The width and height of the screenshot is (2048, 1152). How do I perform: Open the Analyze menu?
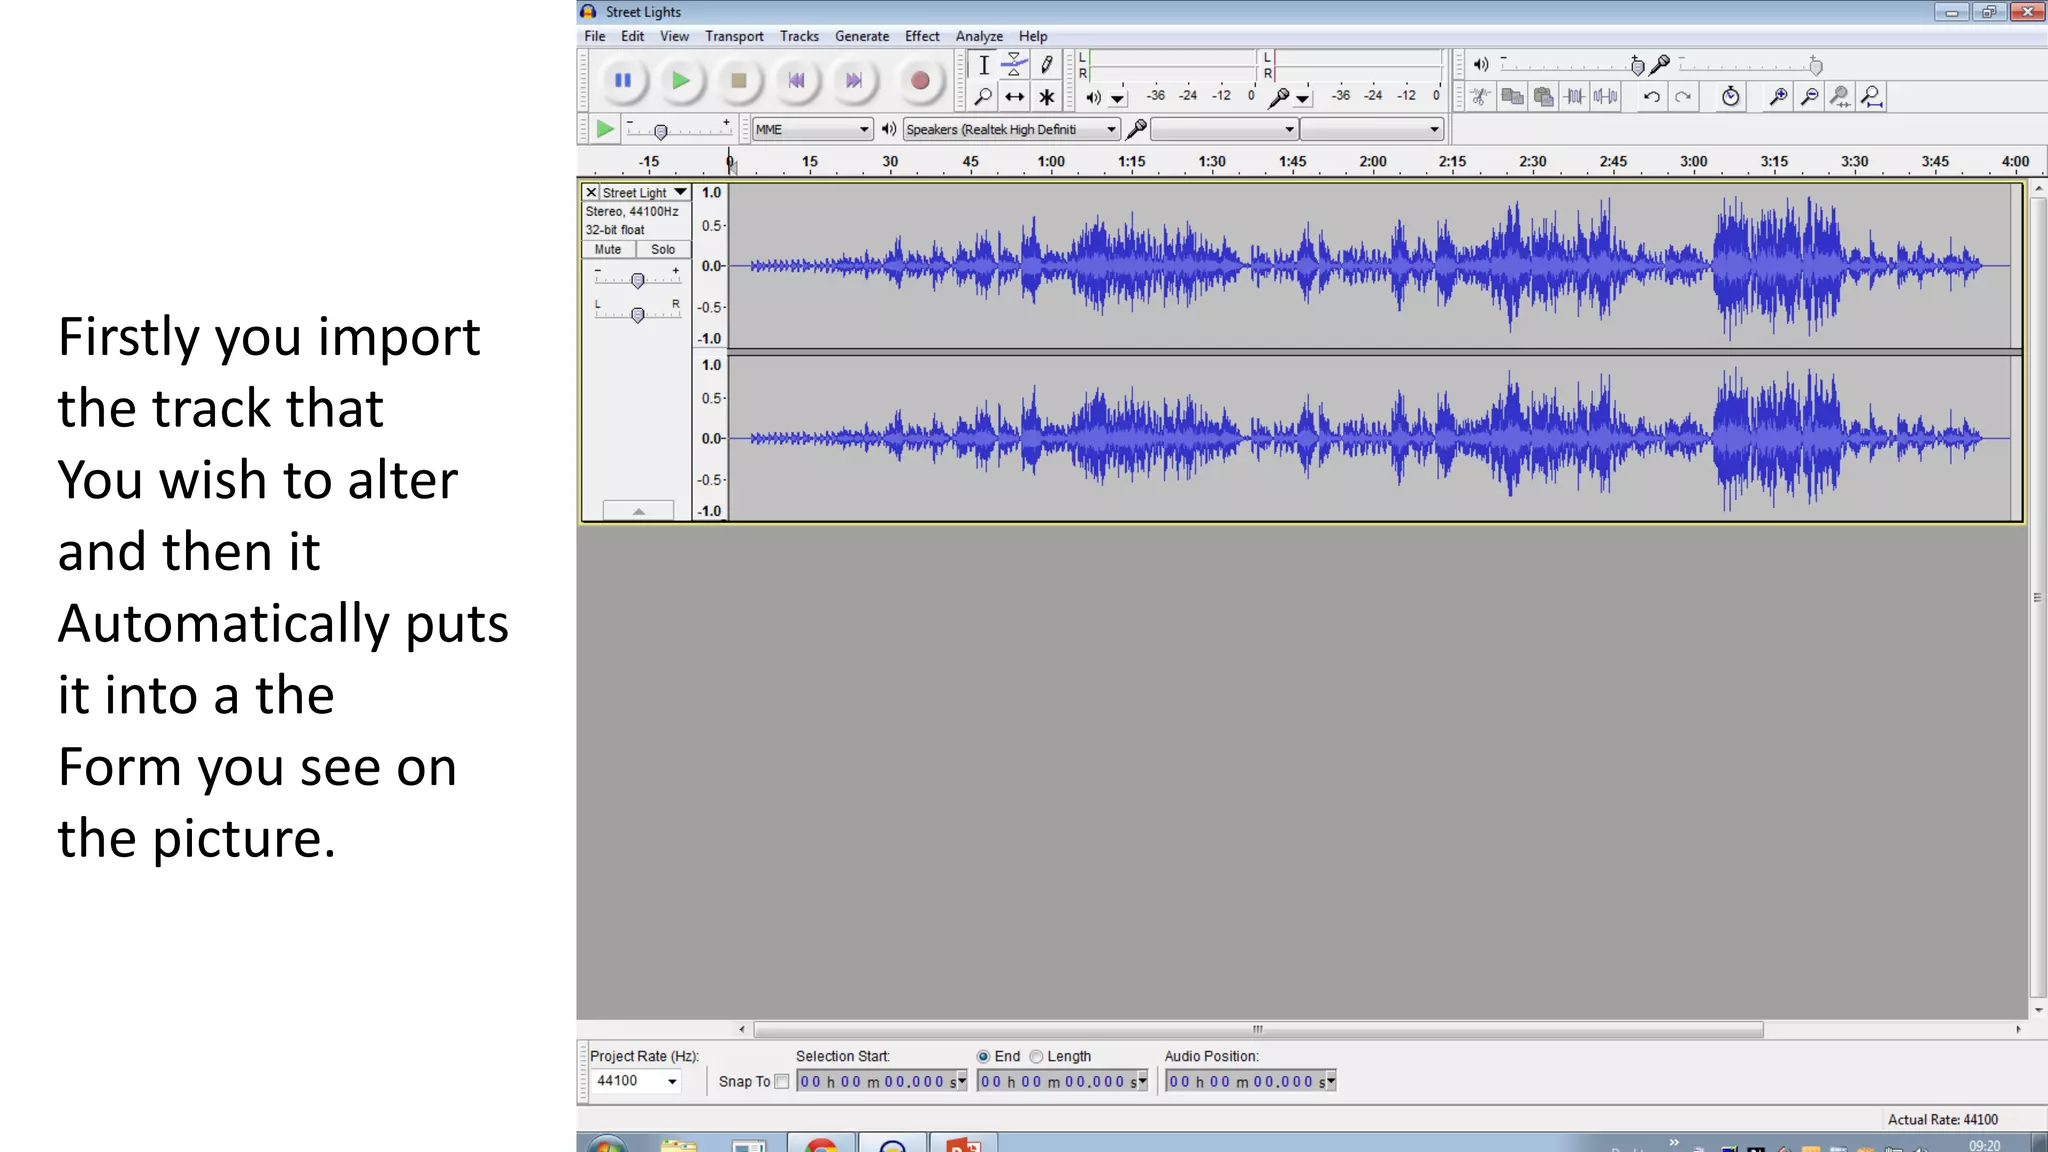coord(979,36)
